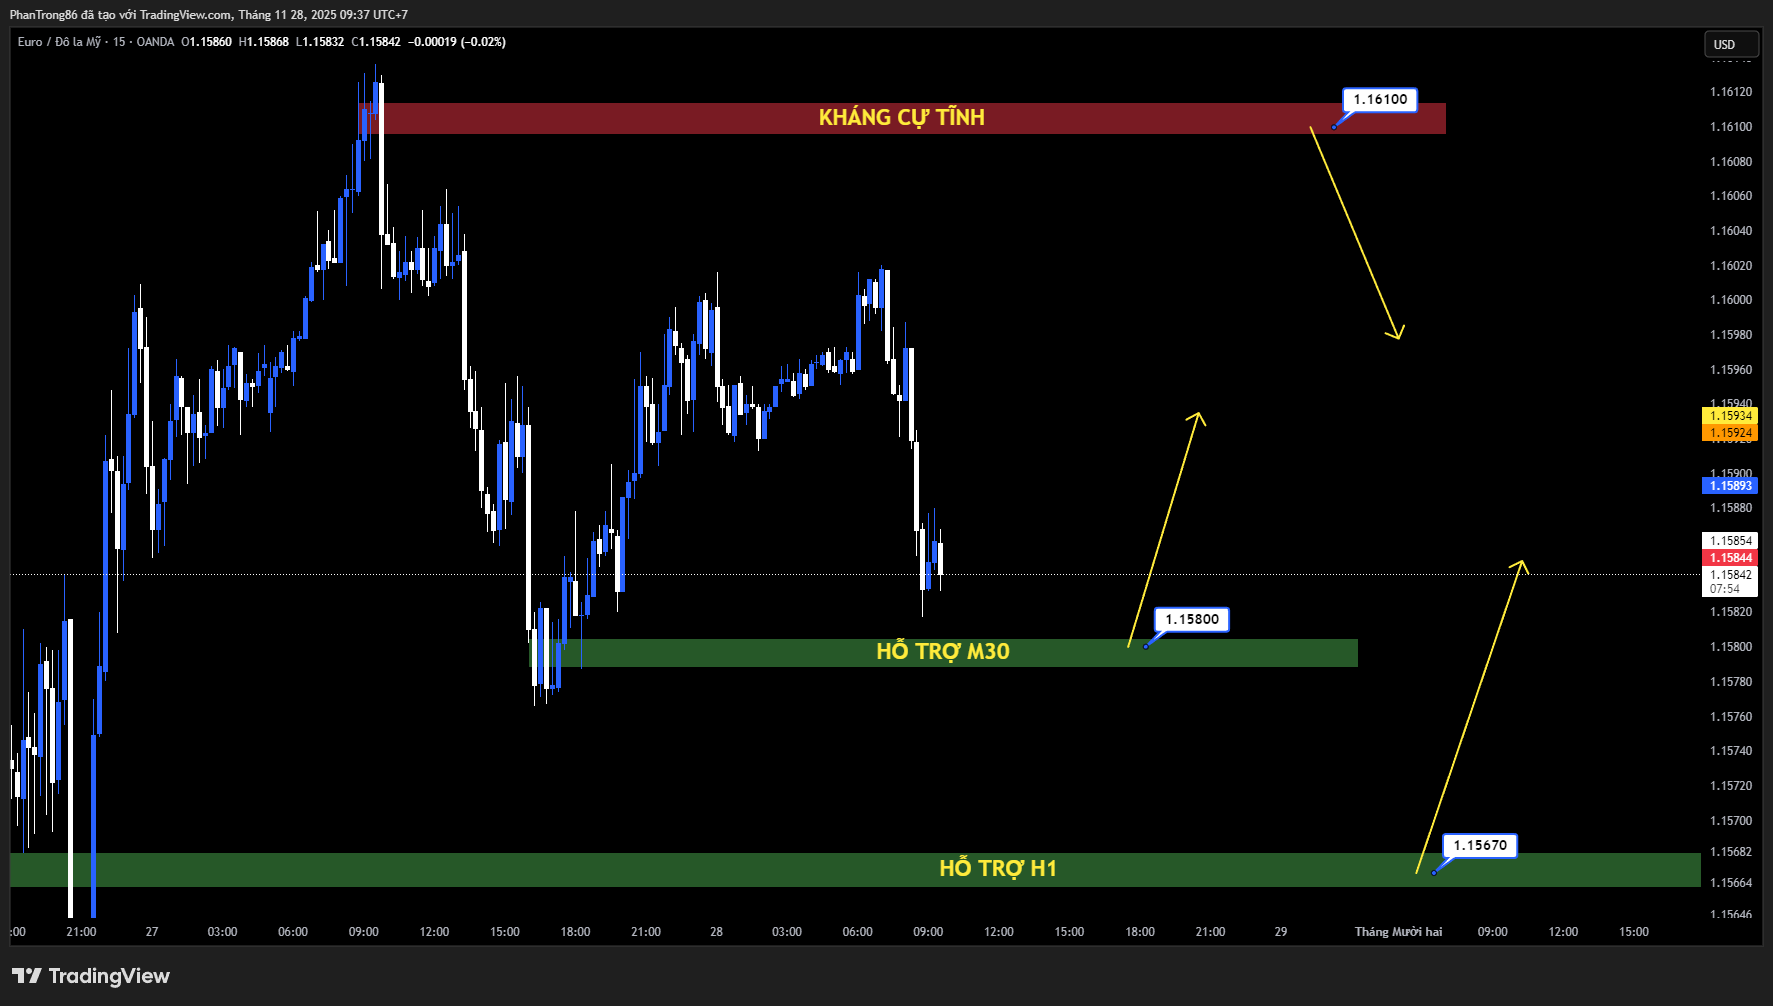Click the C1.15842 close value in header
The height and width of the screenshot is (1006, 1773).
[x=376, y=42]
